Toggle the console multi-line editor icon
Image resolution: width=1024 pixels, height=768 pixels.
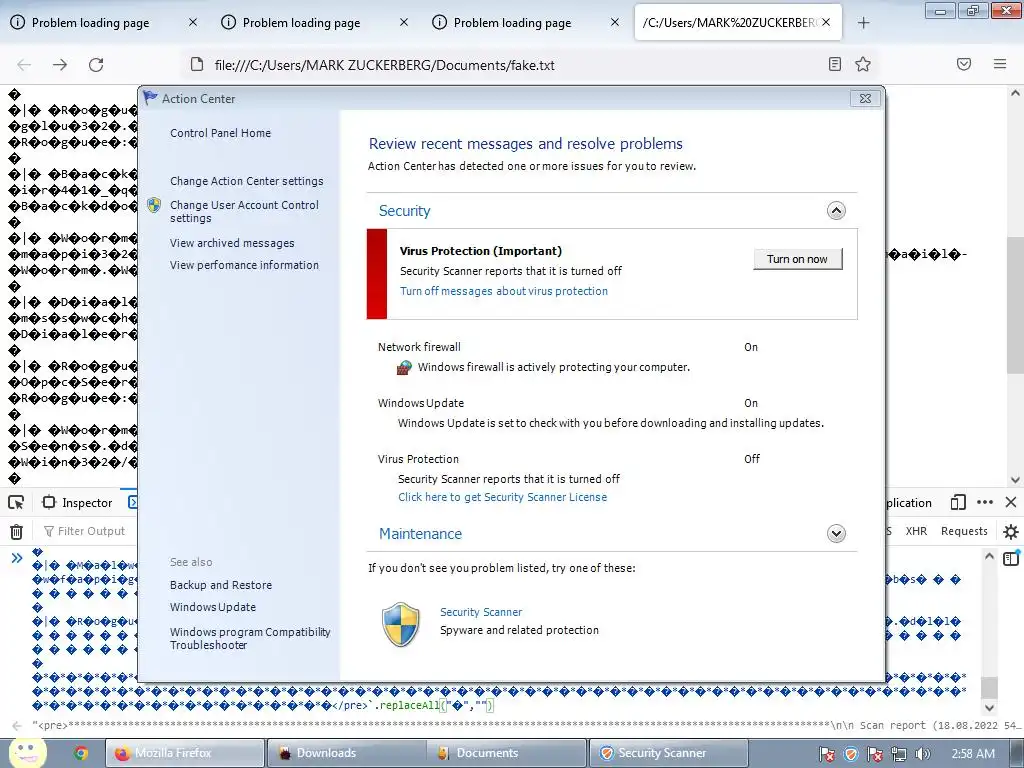pos(1011,558)
